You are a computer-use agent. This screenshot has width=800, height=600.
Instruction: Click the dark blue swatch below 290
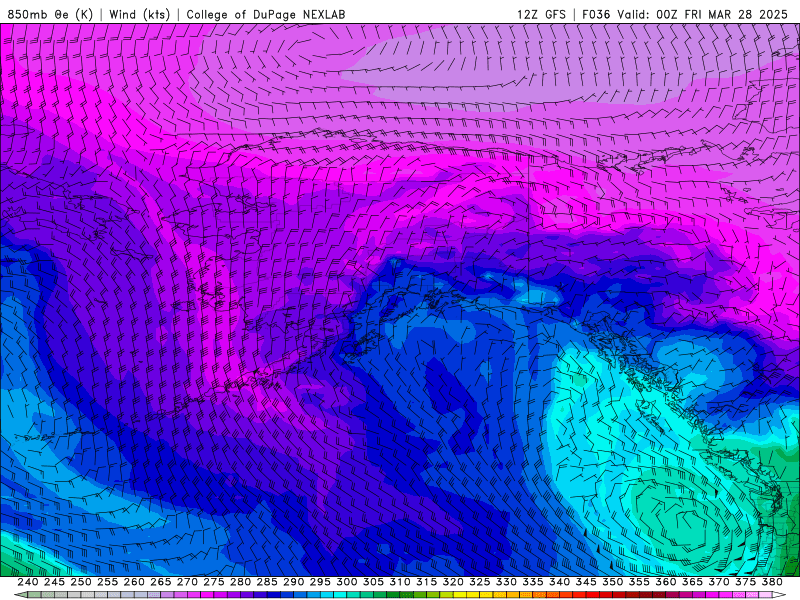pyautogui.click(x=287, y=595)
